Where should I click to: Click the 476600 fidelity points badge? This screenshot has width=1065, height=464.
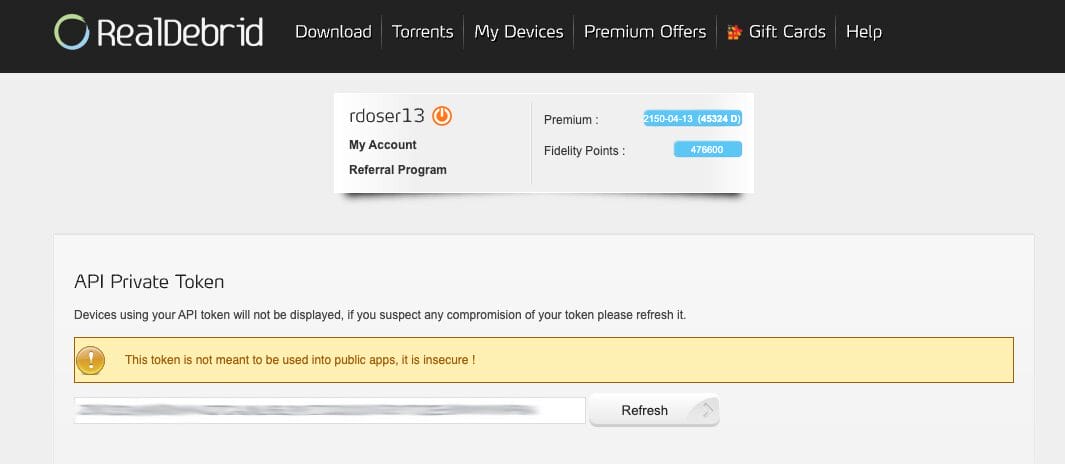tap(708, 149)
